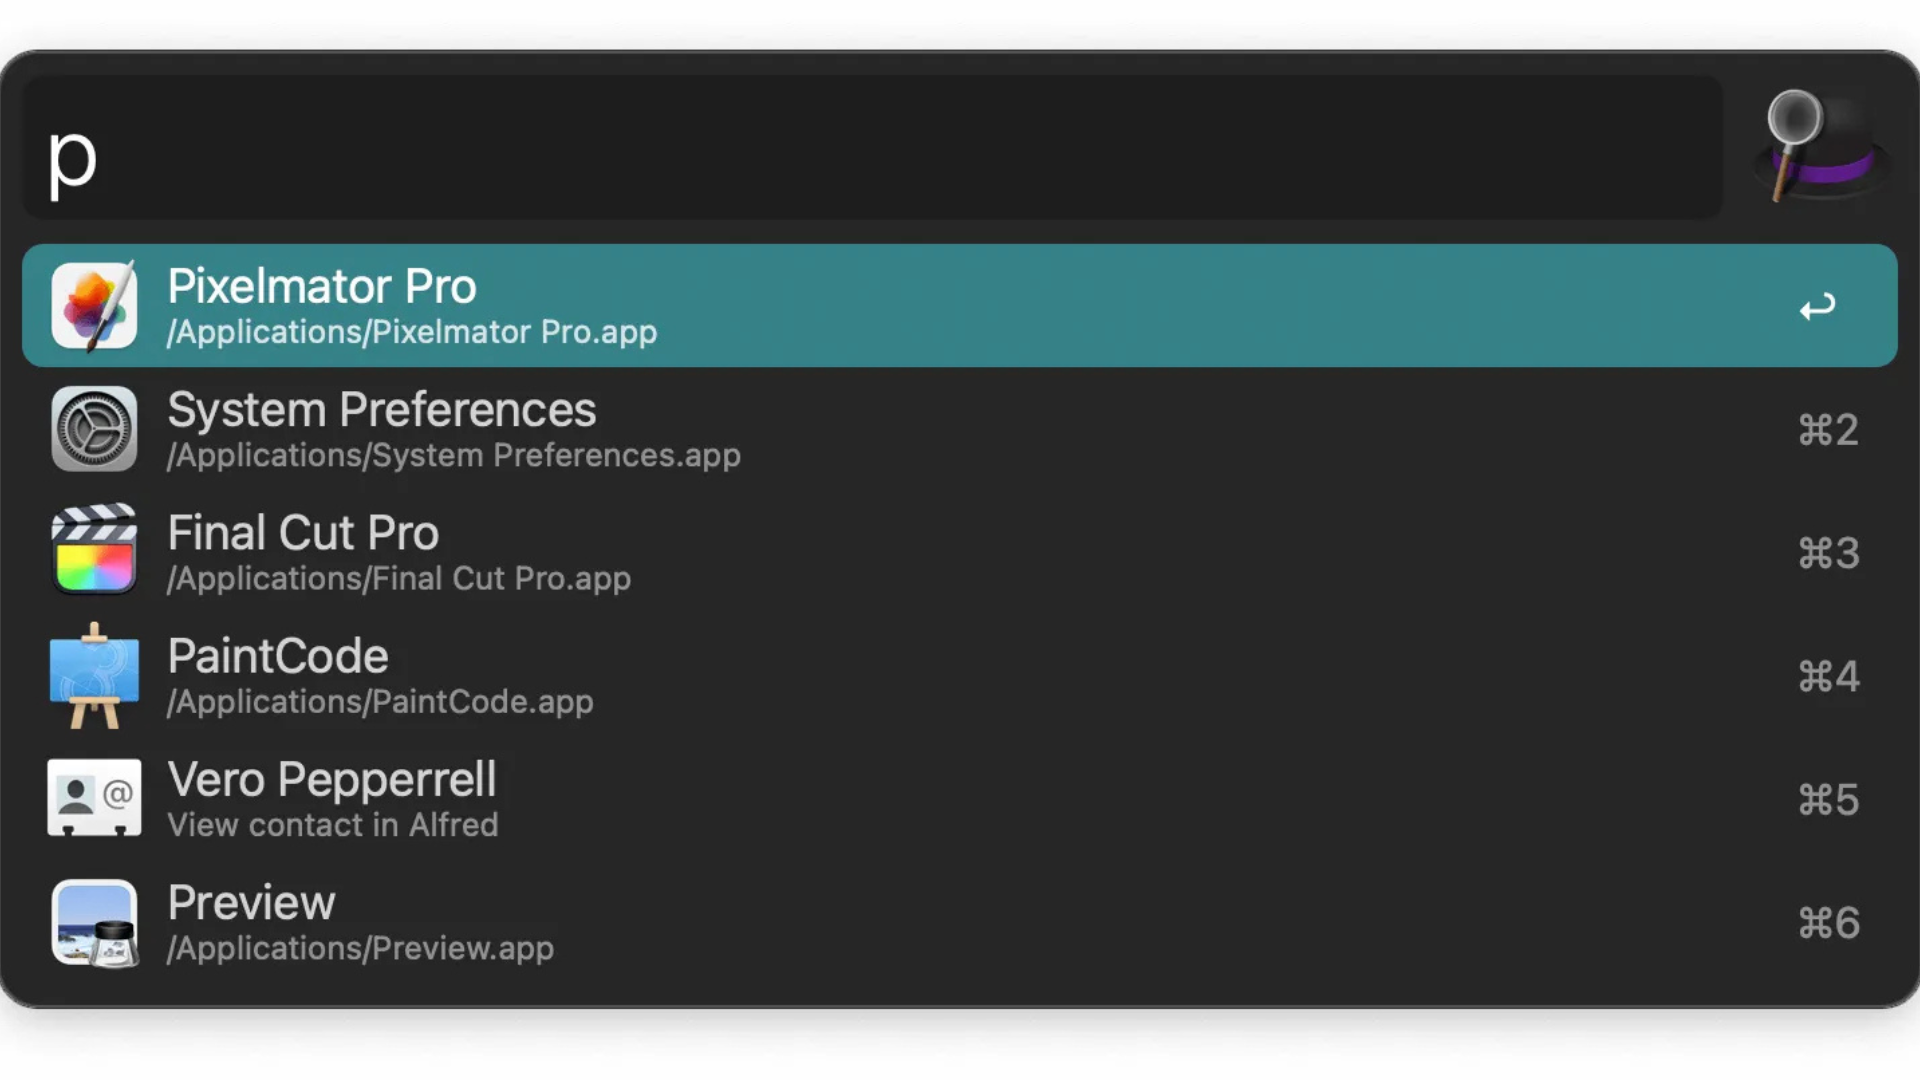Open the Vero Pepperrell contact result

pos(331,780)
